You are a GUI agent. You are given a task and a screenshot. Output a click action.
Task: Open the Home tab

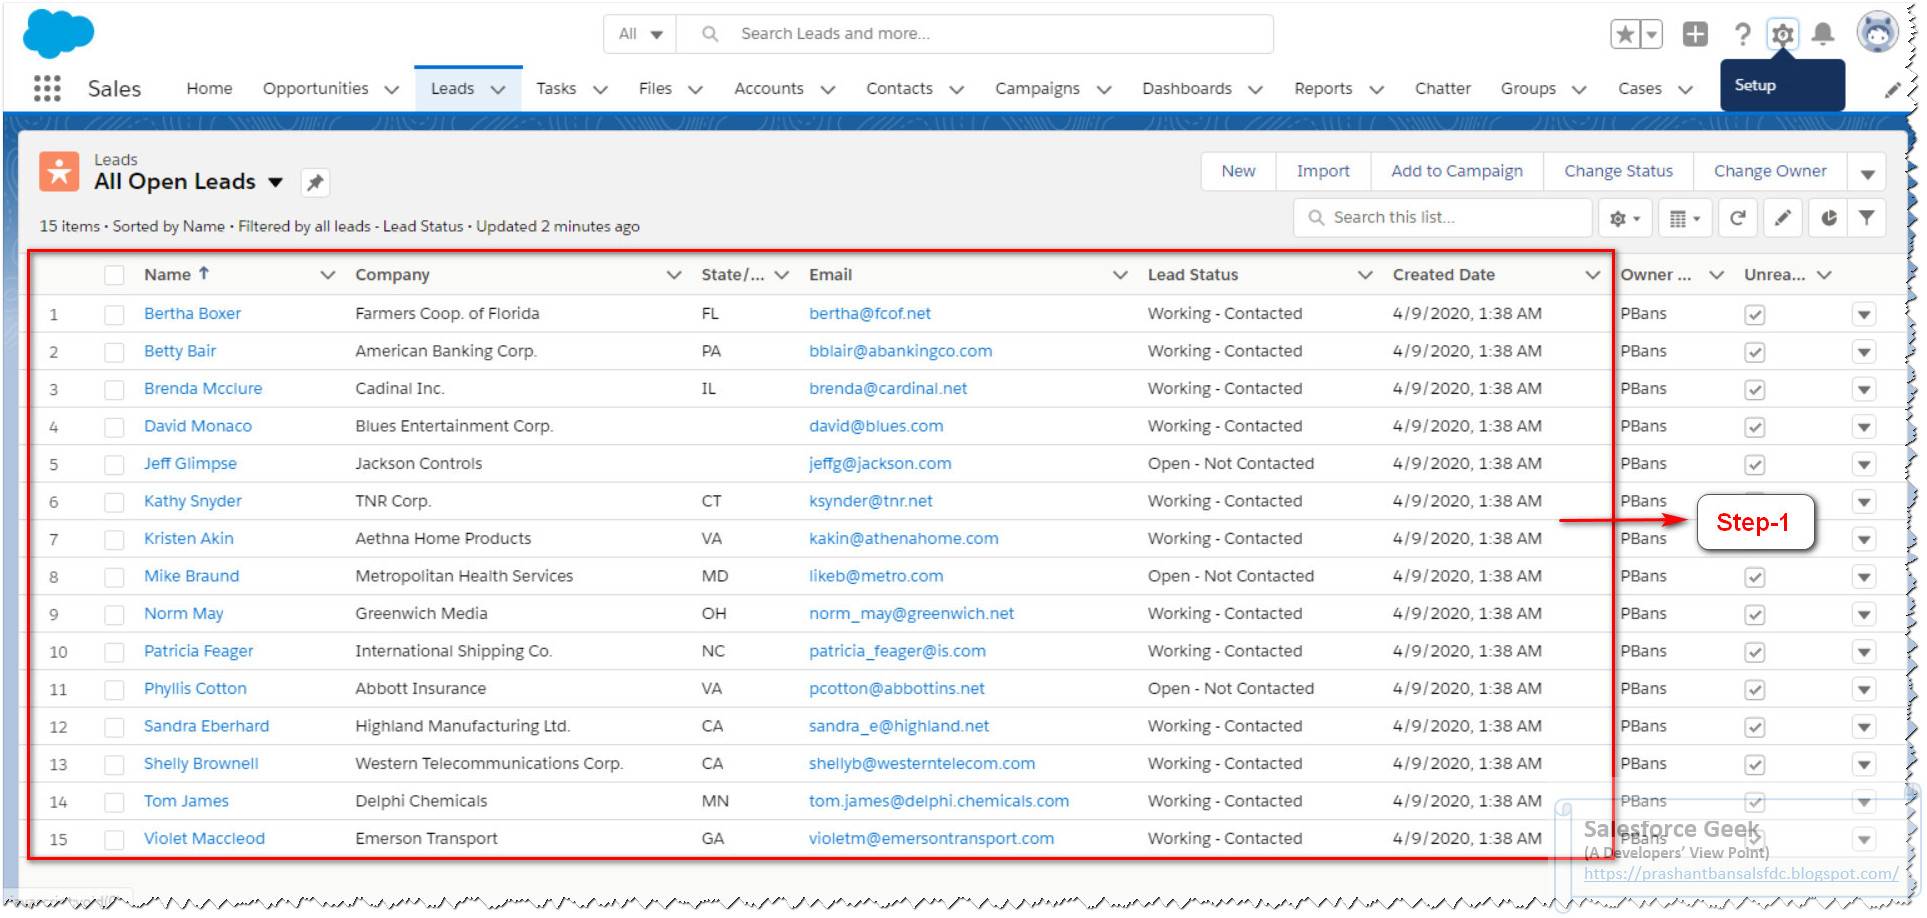(209, 88)
